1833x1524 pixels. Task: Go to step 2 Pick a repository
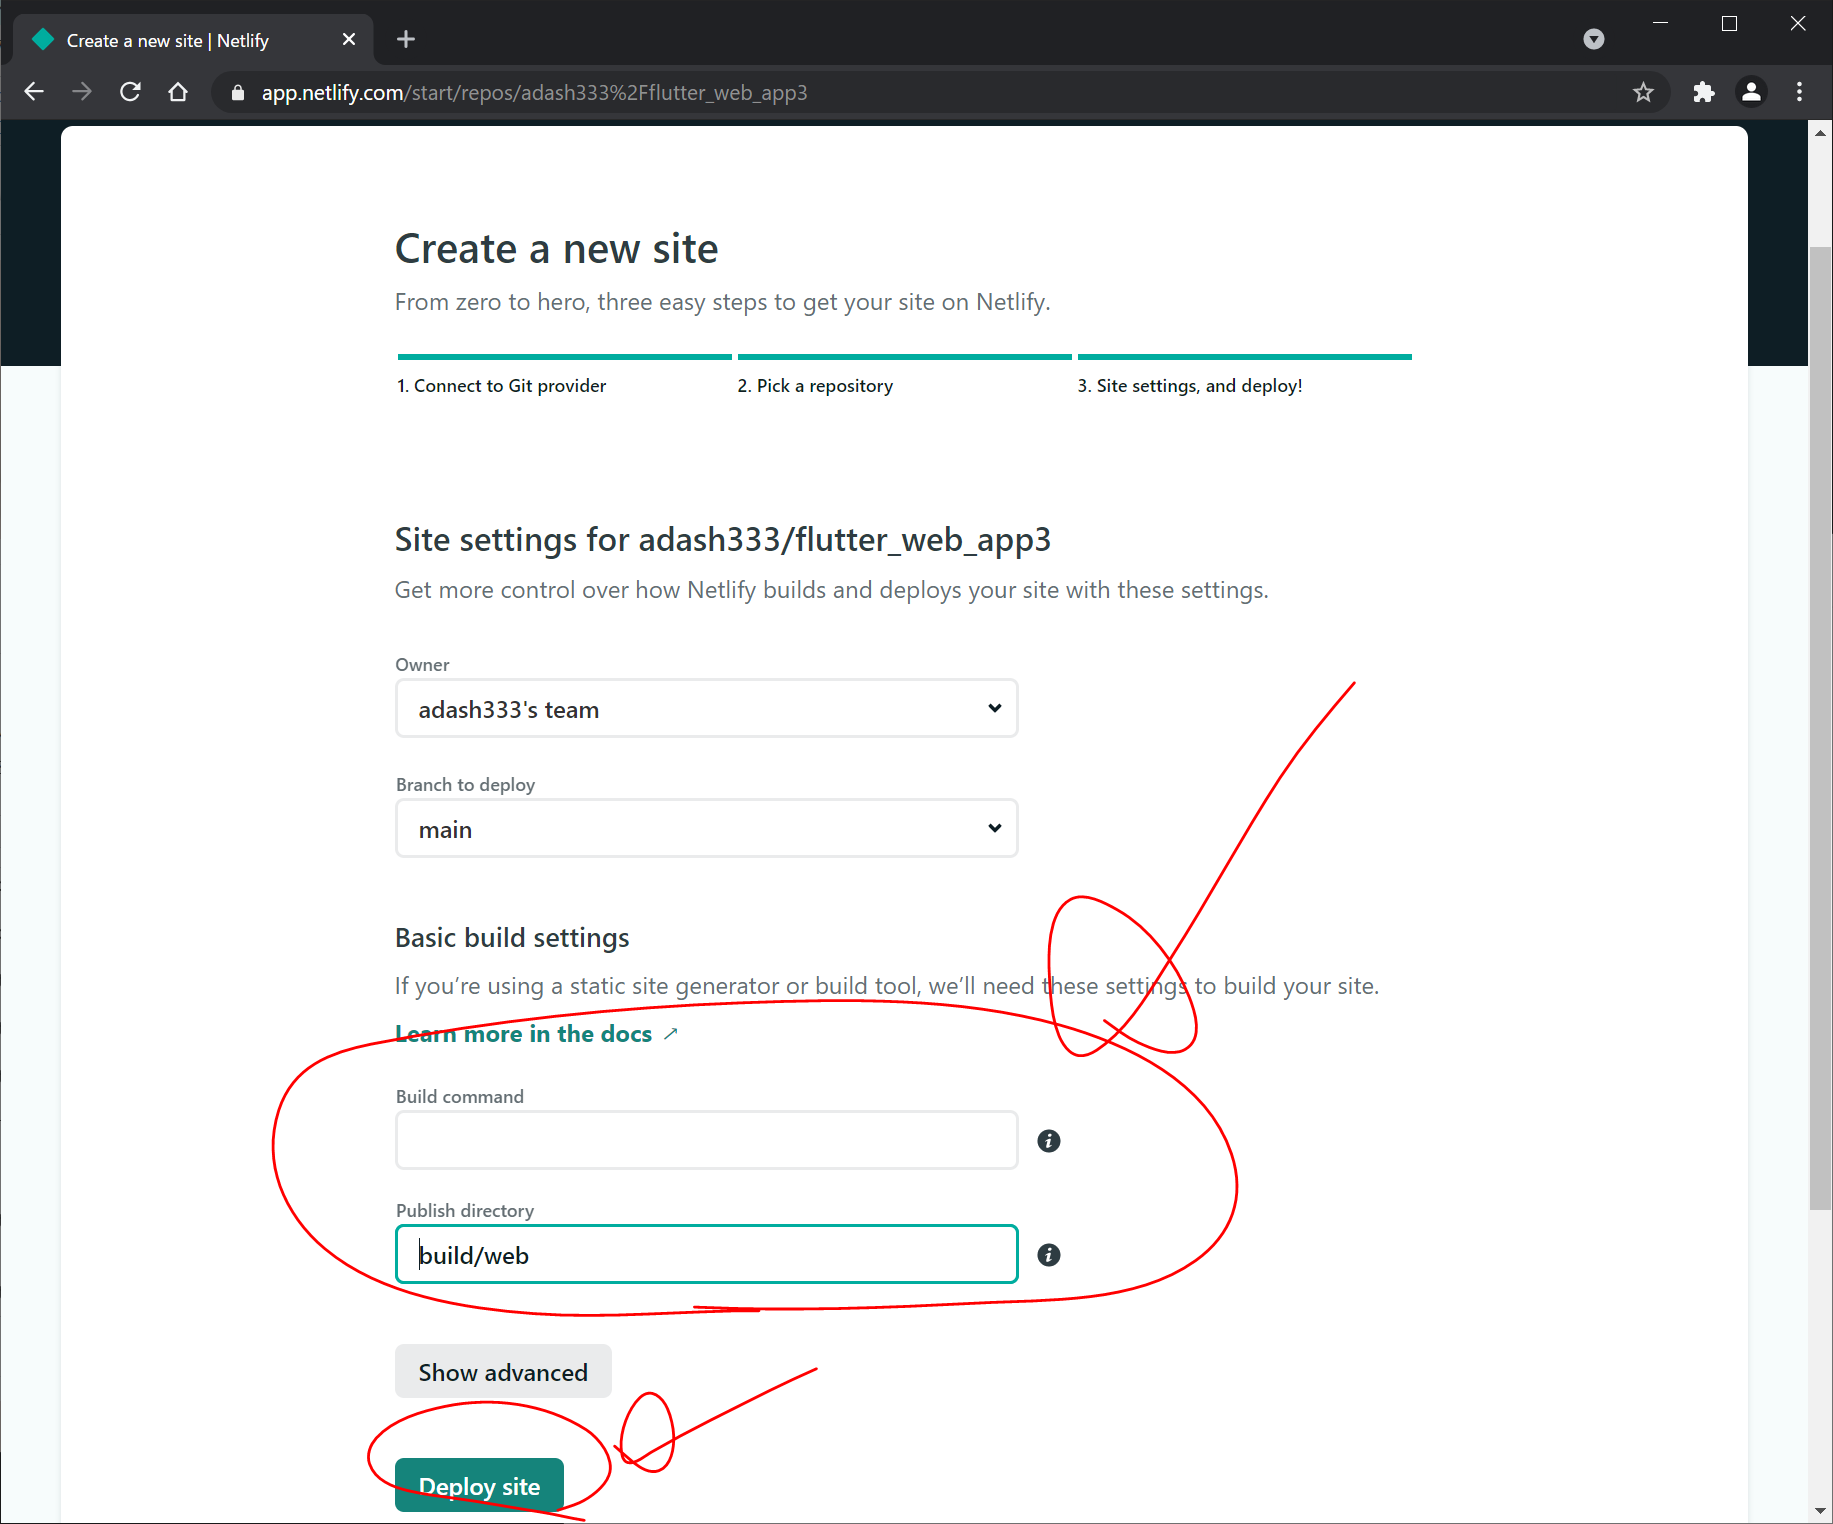point(815,386)
